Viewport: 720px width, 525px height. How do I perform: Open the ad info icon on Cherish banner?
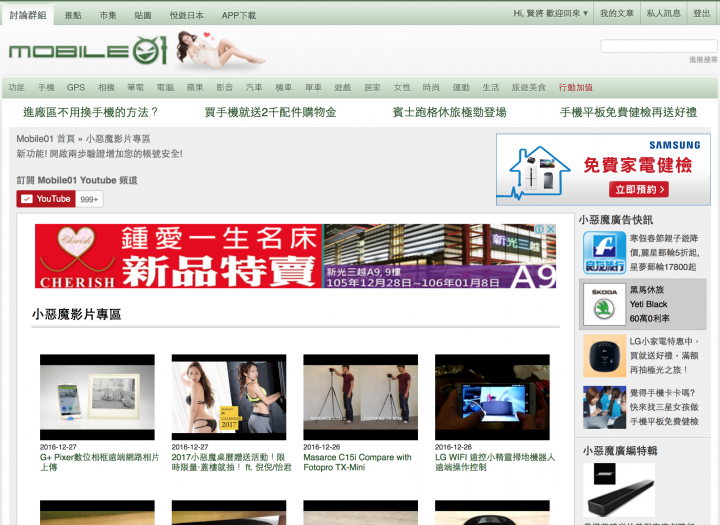[540, 229]
